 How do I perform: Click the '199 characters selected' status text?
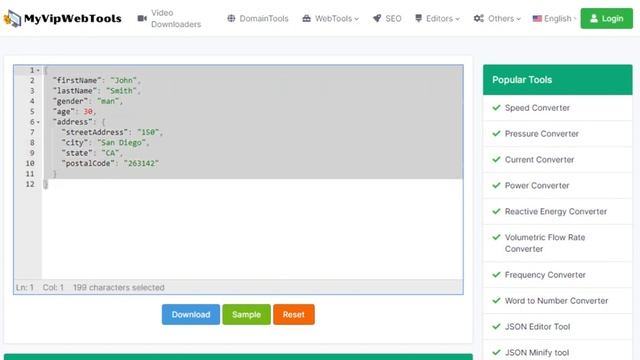point(119,287)
